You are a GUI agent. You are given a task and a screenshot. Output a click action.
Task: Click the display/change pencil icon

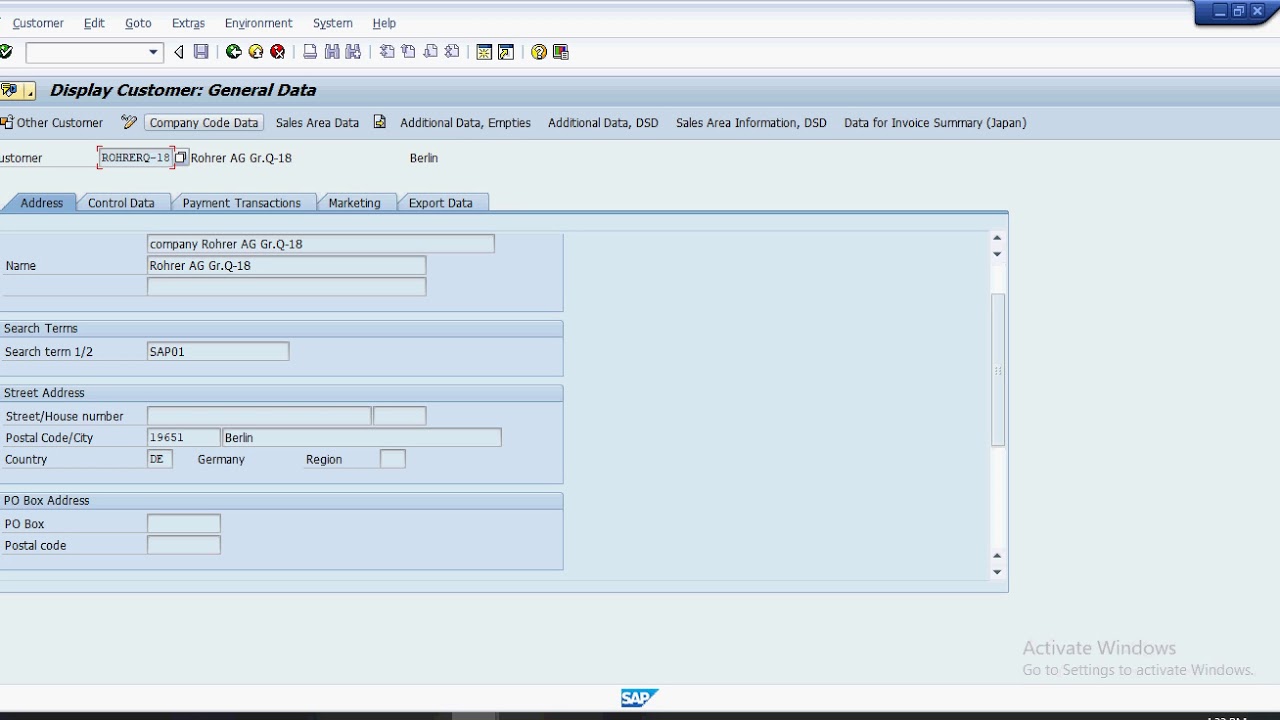click(x=129, y=122)
